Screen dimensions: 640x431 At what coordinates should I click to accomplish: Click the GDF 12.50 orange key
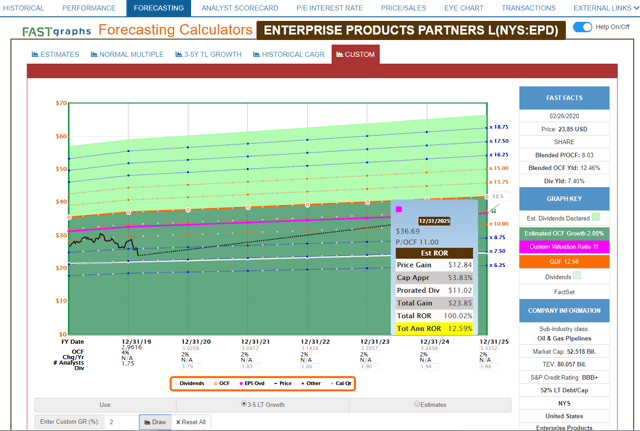click(564, 262)
